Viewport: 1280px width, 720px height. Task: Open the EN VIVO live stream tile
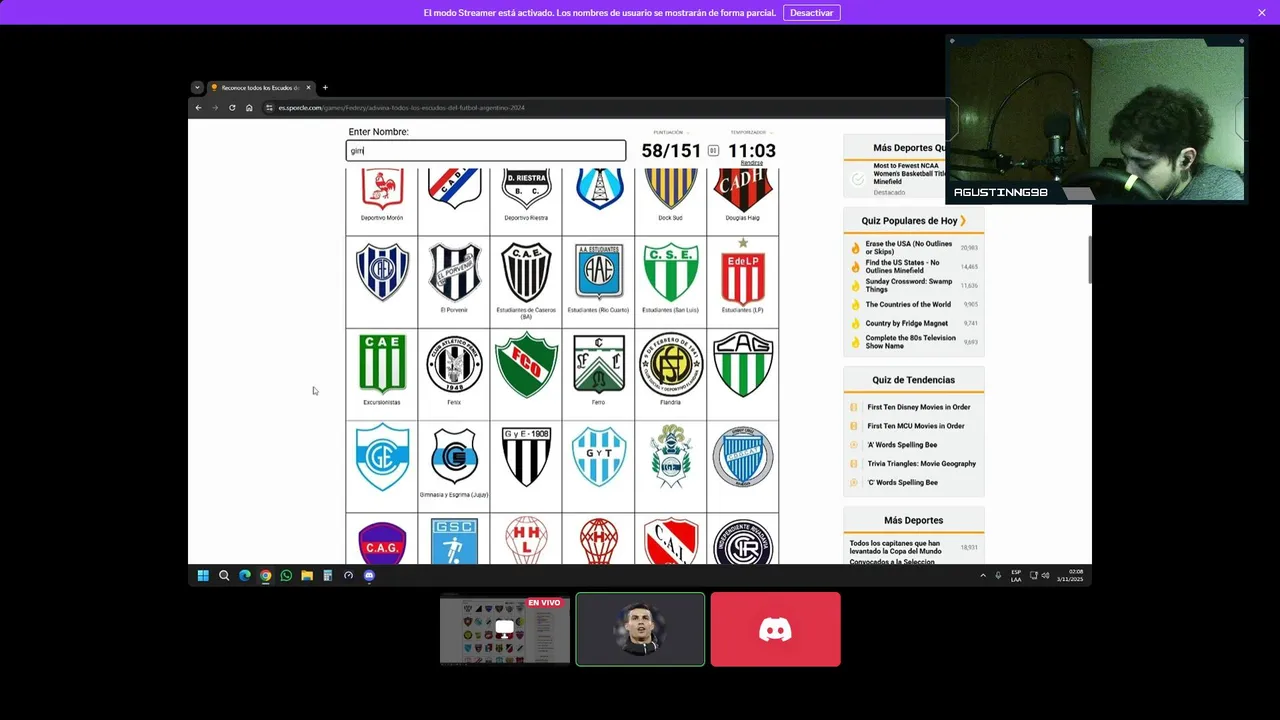pos(505,629)
